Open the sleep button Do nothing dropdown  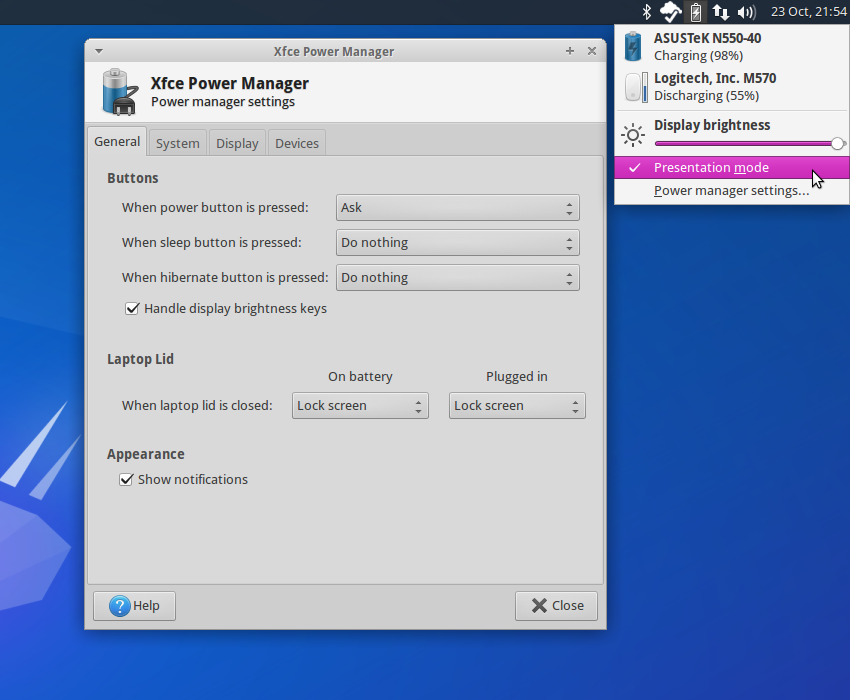coord(457,242)
